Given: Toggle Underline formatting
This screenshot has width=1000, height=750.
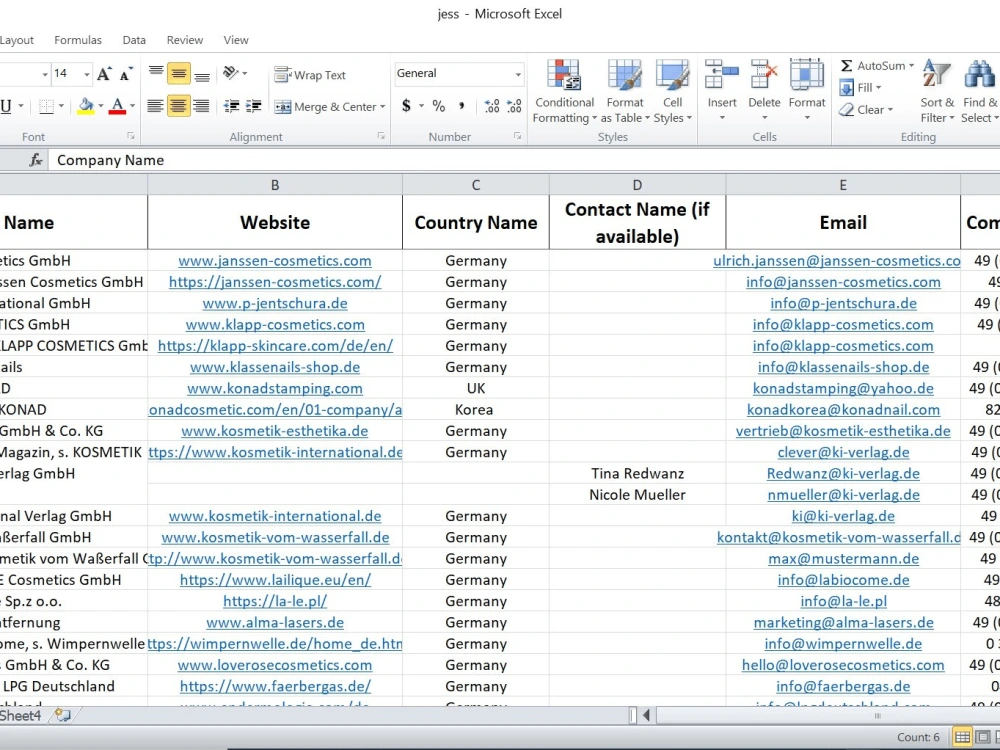Looking at the screenshot, I should 6,106.
